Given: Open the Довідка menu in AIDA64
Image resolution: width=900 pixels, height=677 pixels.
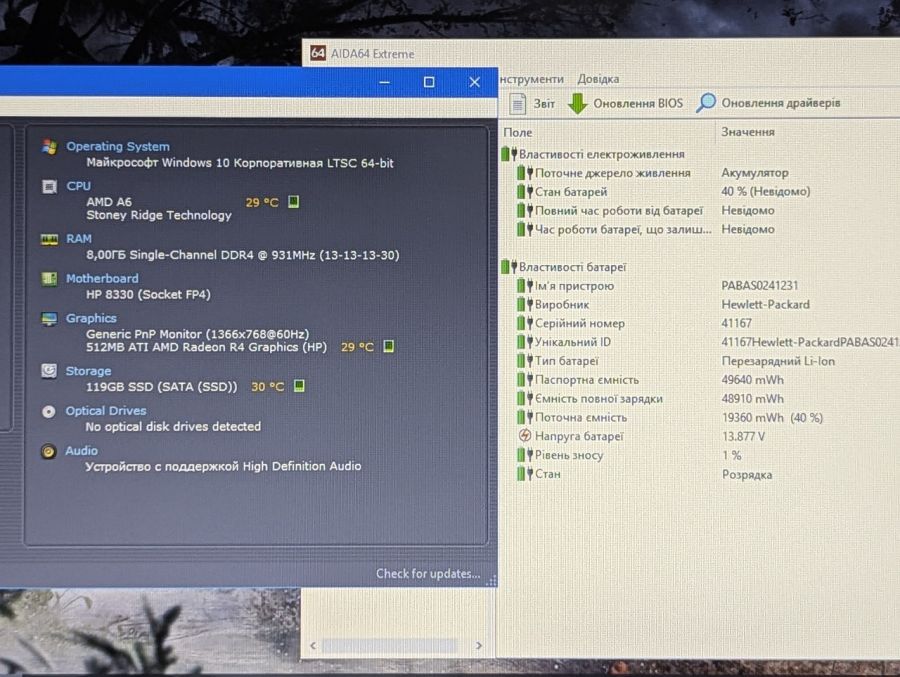Looking at the screenshot, I should (598, 79).
